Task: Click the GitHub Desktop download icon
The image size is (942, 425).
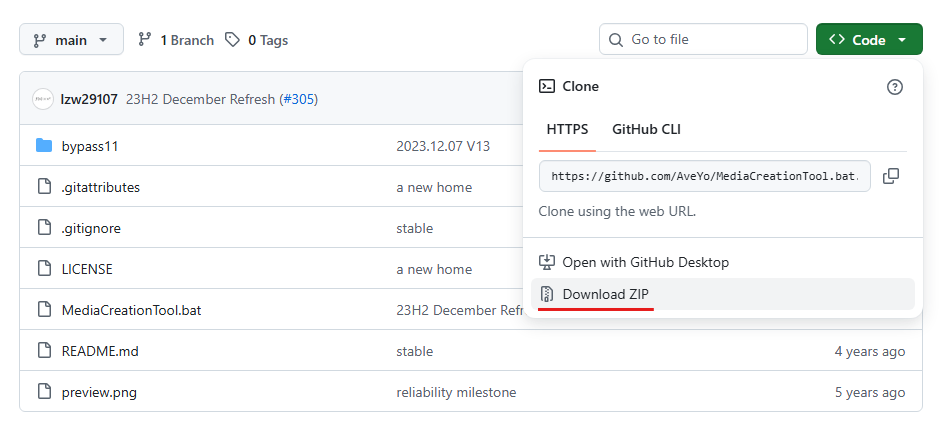Action: point(547,262)
